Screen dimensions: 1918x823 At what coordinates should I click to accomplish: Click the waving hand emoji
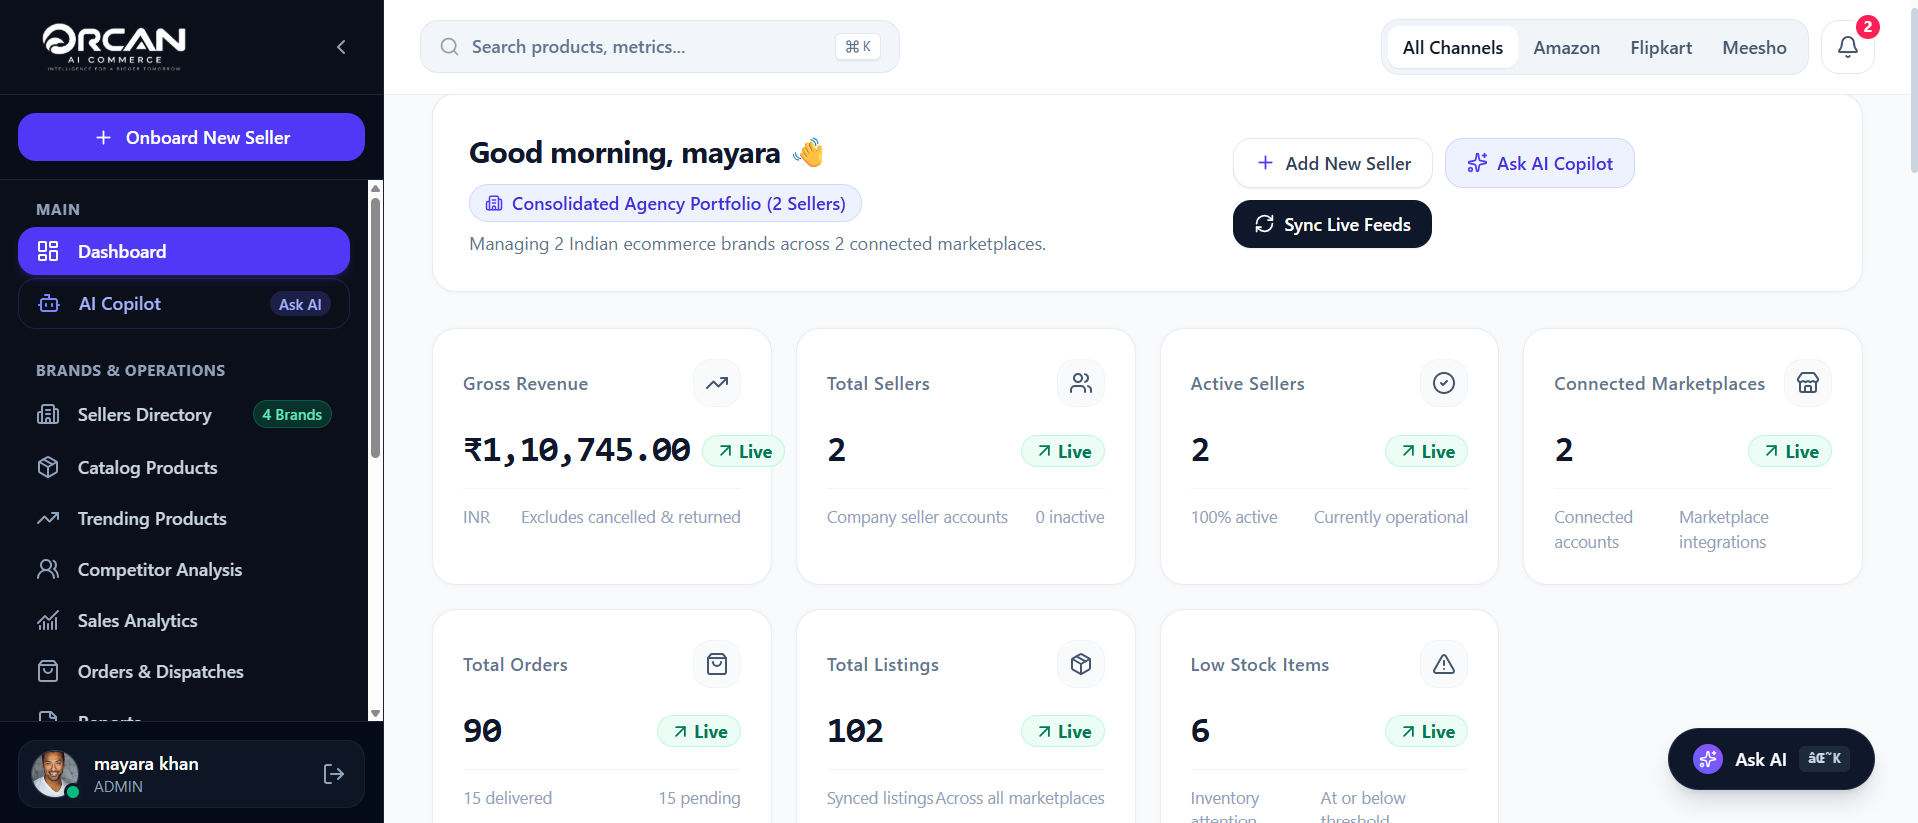(808, 153)
